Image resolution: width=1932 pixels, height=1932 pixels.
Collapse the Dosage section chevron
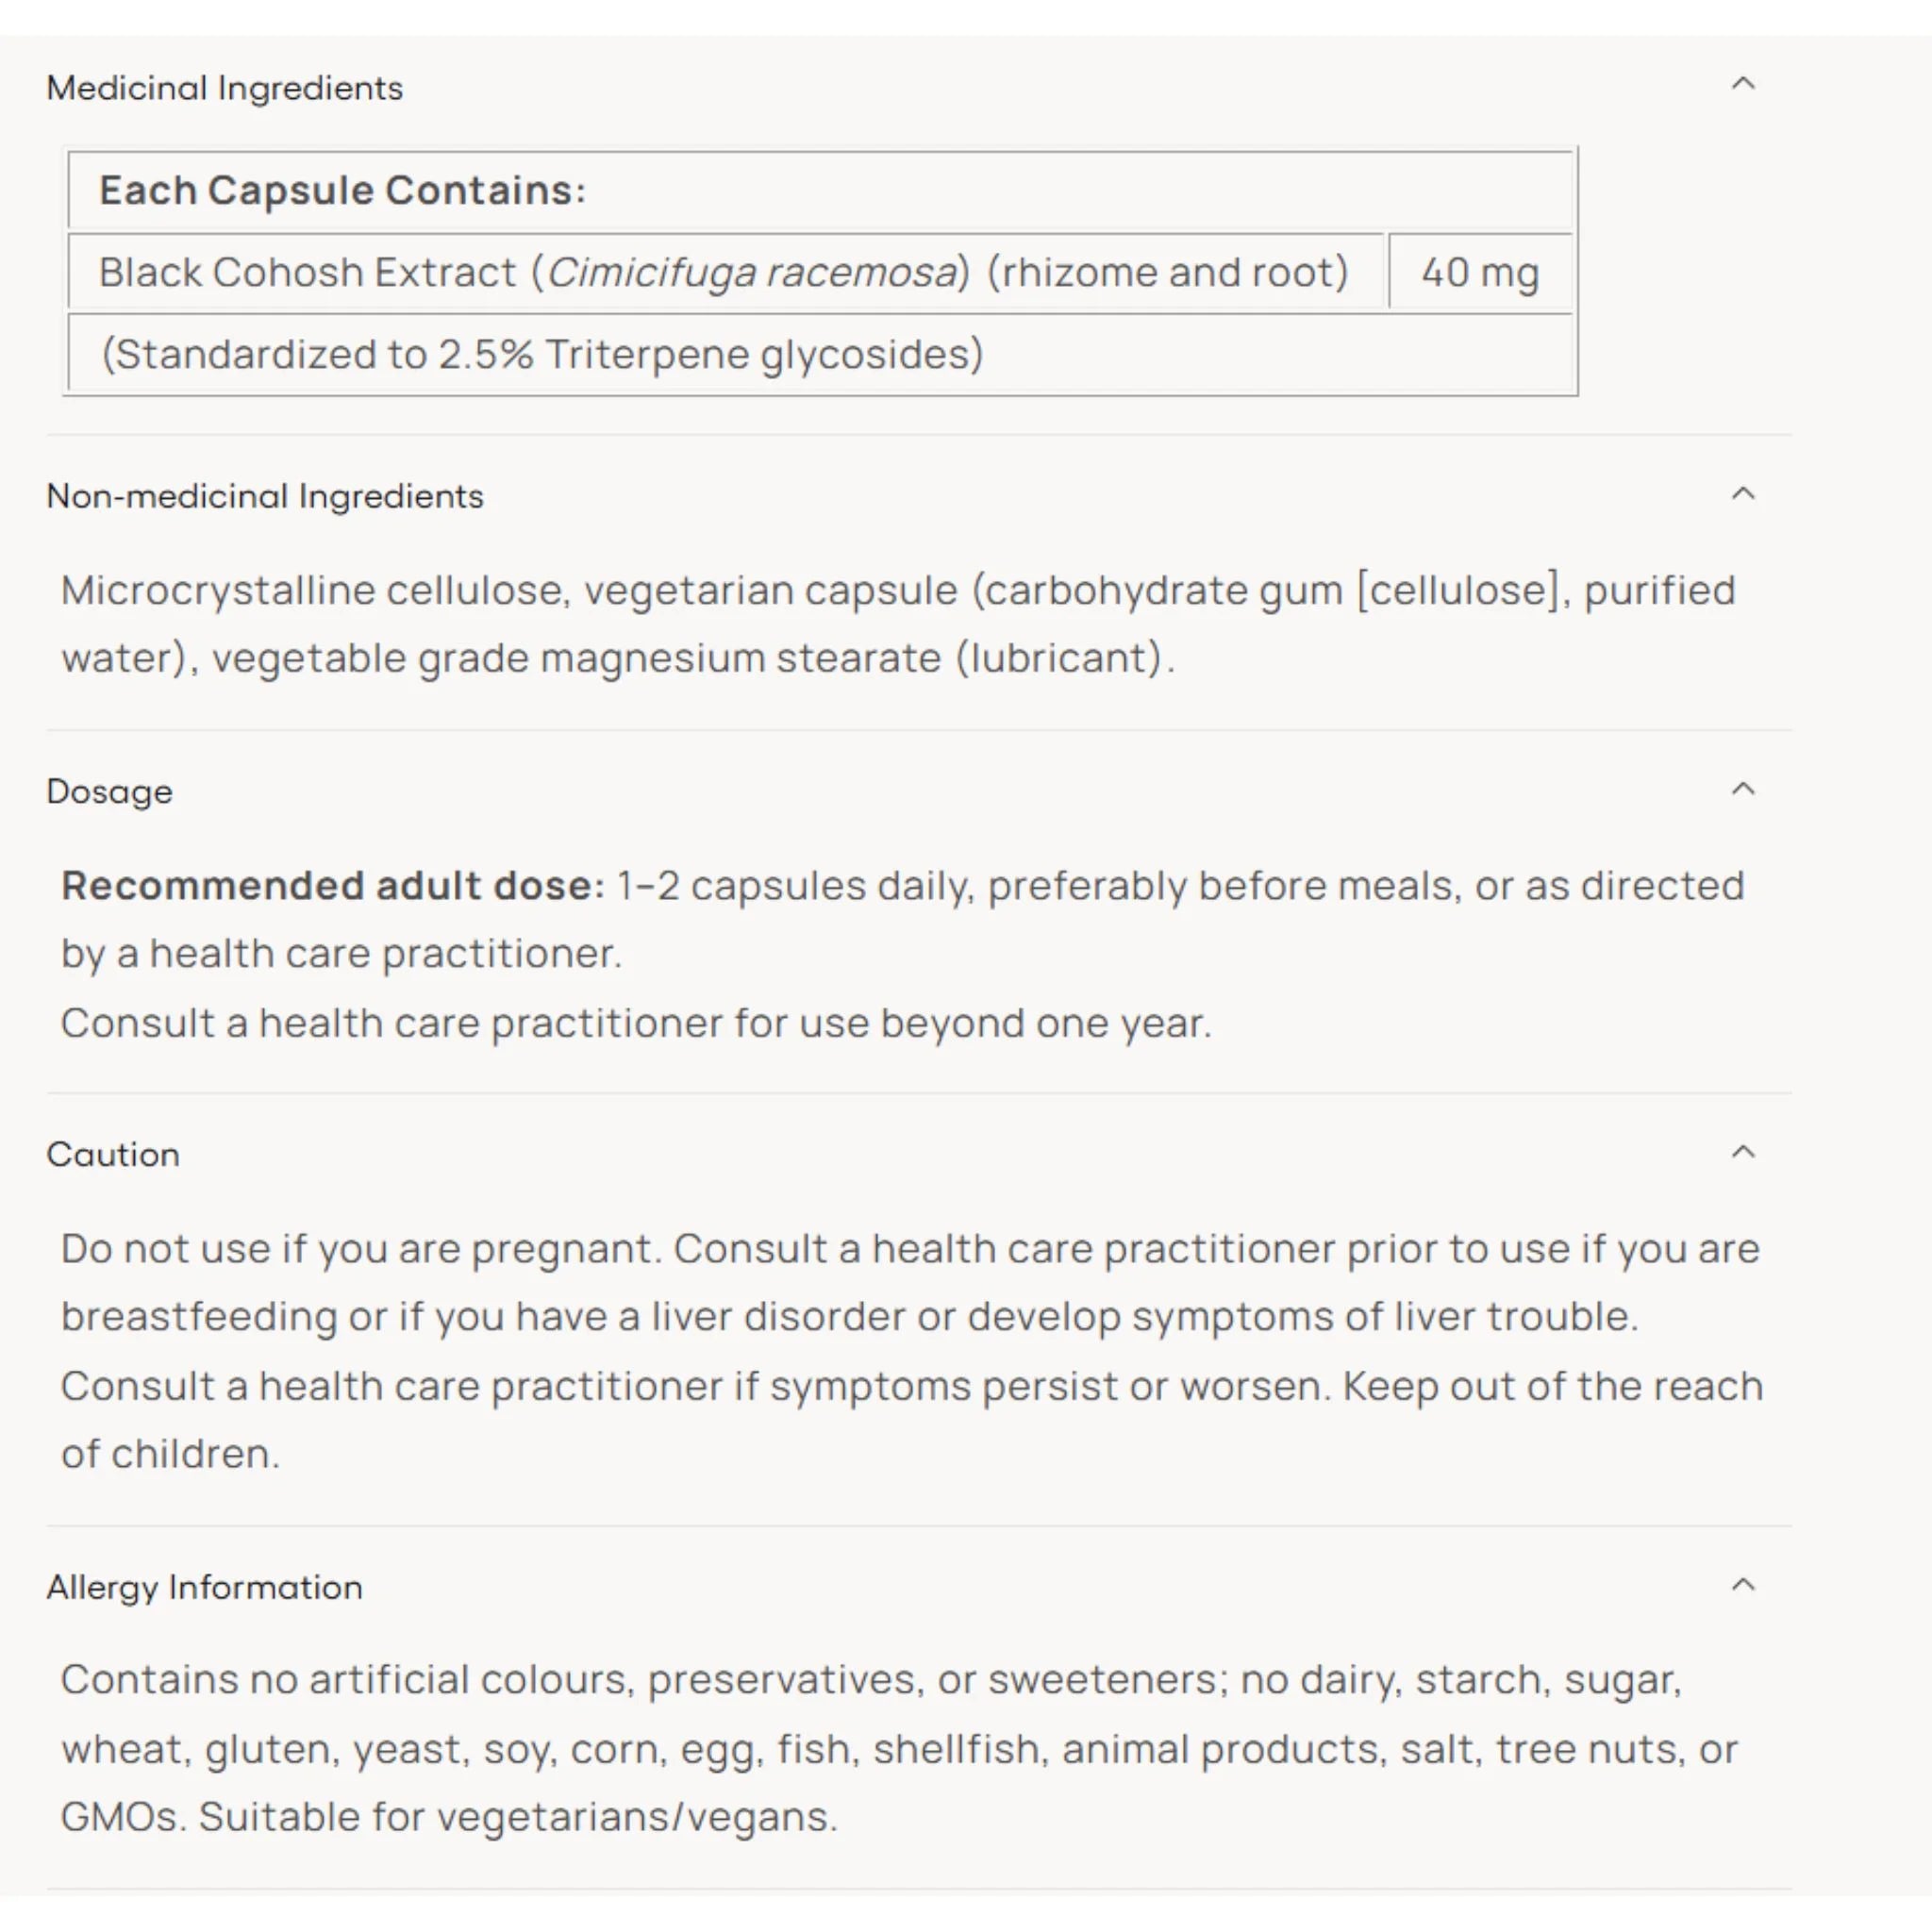pyautogui.click(x=1743, y=789)
